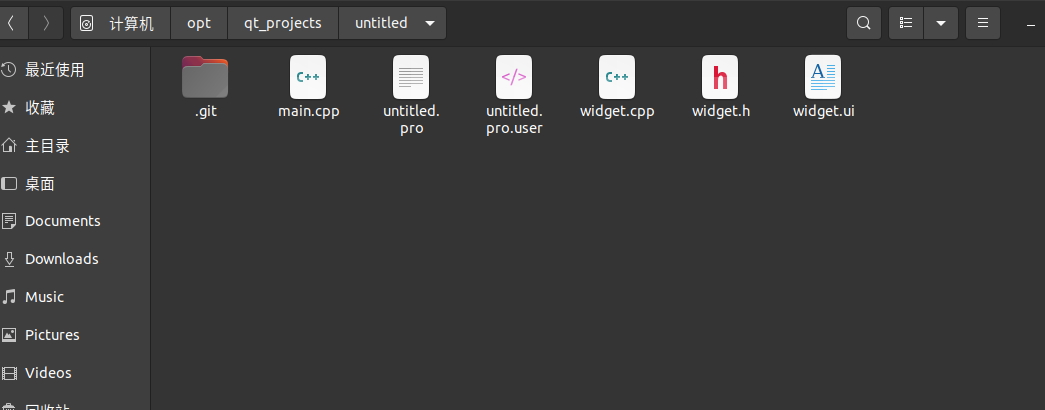1045x410 pixels.
Task: Click the 桌面 desktop icon
Action: pyautogui.click(x=9, y=183)
